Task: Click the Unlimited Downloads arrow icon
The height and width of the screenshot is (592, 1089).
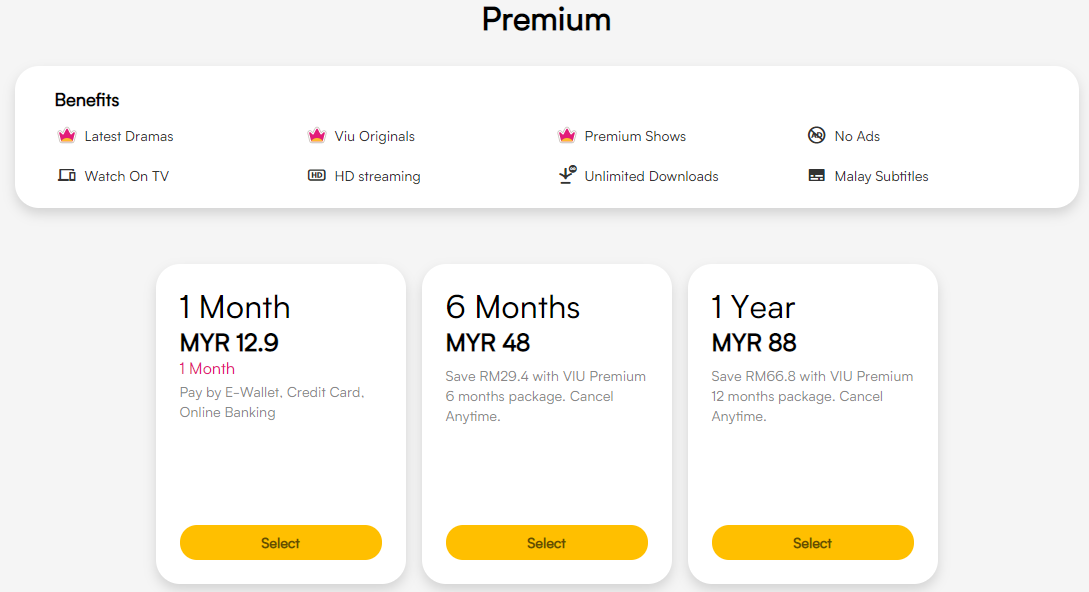Action: tap(567, 176)
